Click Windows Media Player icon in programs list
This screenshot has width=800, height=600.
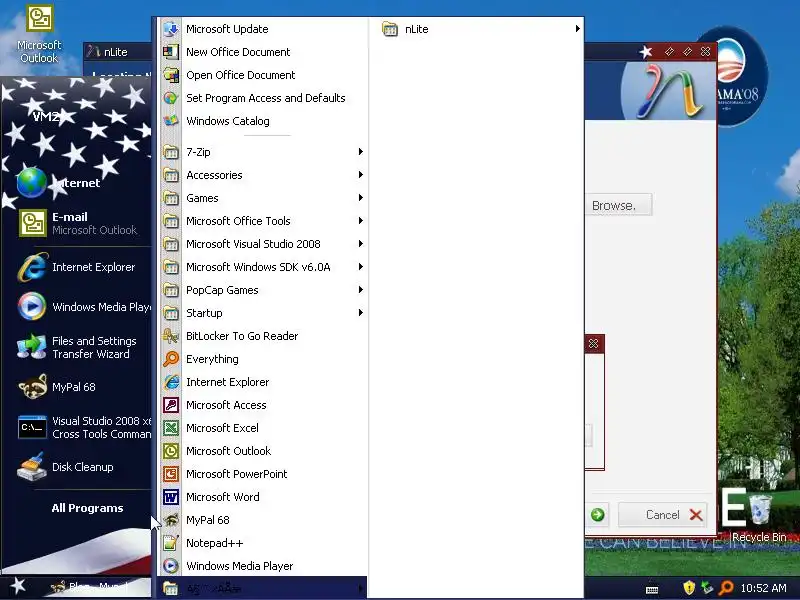[x=171, y=566]
